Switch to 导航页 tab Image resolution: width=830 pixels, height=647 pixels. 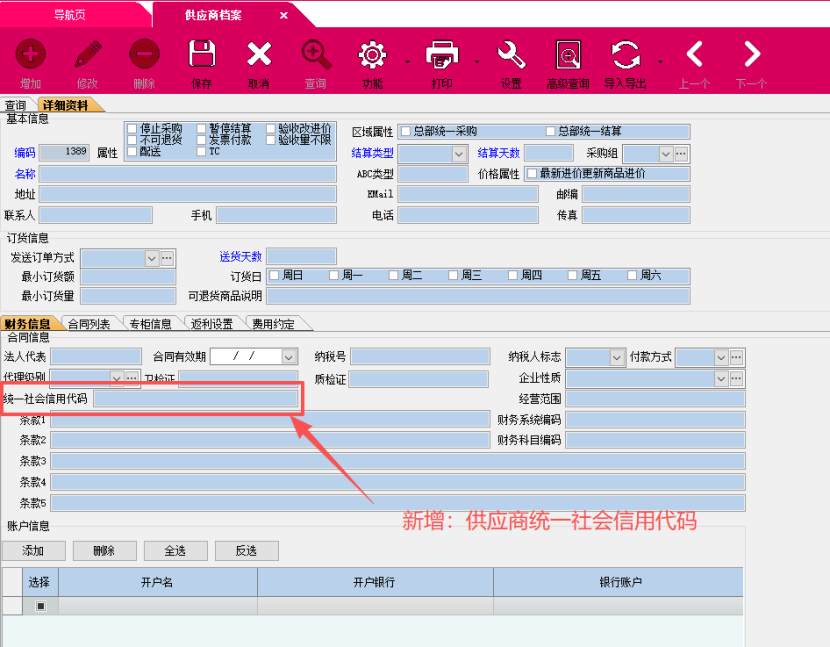coord(70,14)
